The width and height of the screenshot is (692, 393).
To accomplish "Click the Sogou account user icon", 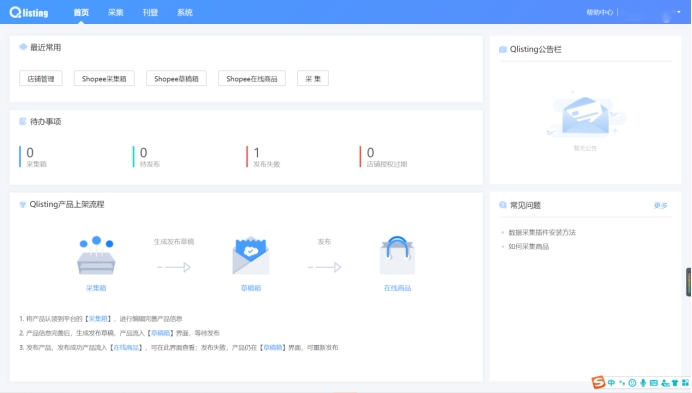I will pyautogui.click(x=665, y=383).
